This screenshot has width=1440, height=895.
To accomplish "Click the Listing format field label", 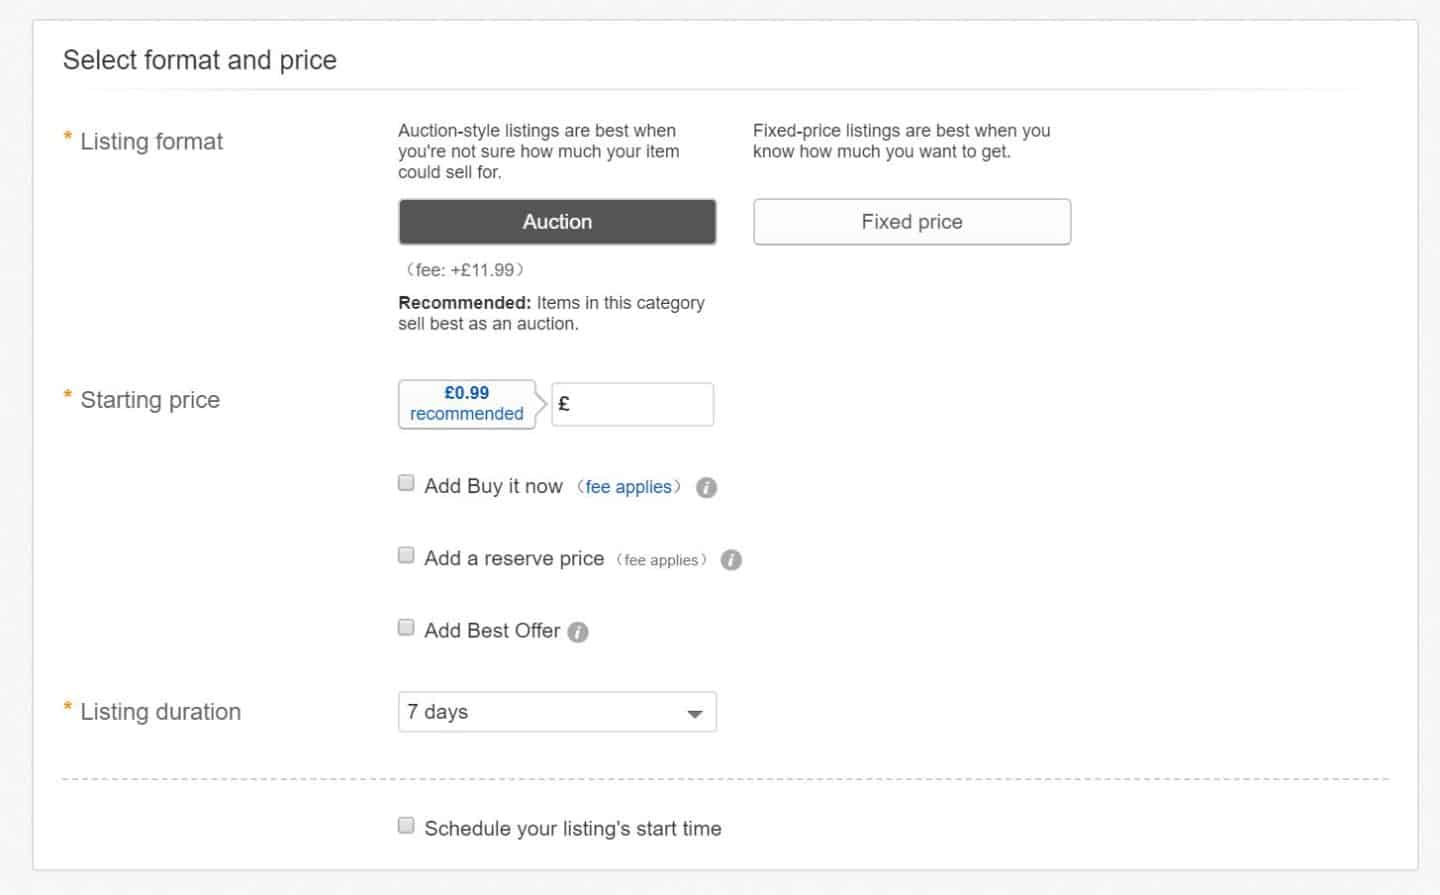I will [x=150, y=142].
